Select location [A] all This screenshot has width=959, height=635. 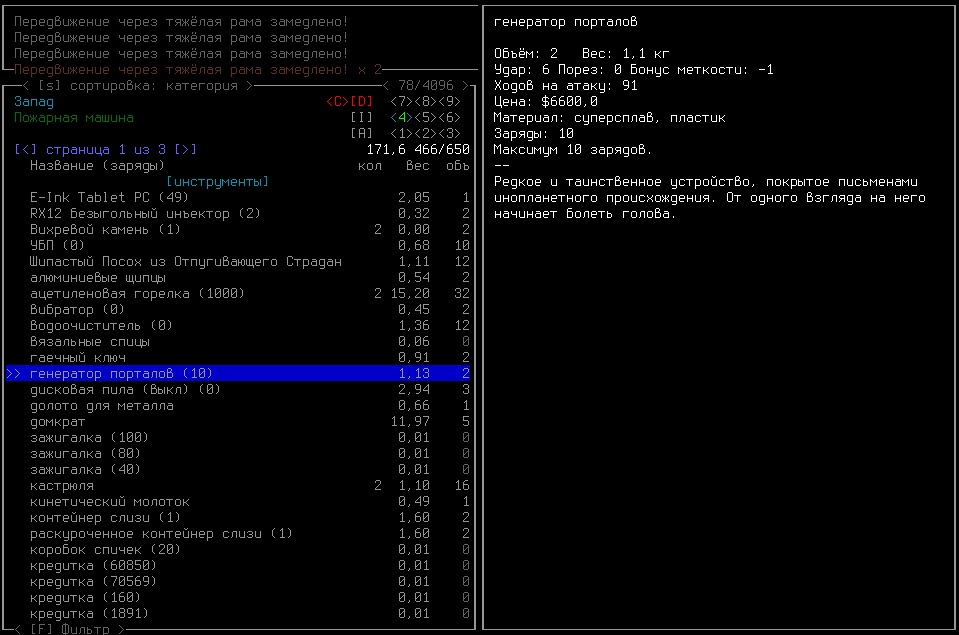[x=361, y=133]
